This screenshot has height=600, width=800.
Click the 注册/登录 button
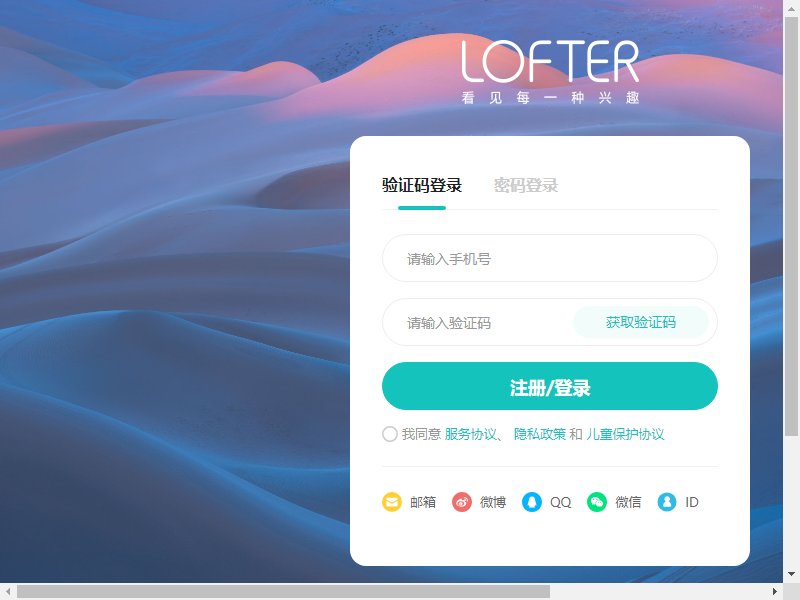[x=549, y=386]
